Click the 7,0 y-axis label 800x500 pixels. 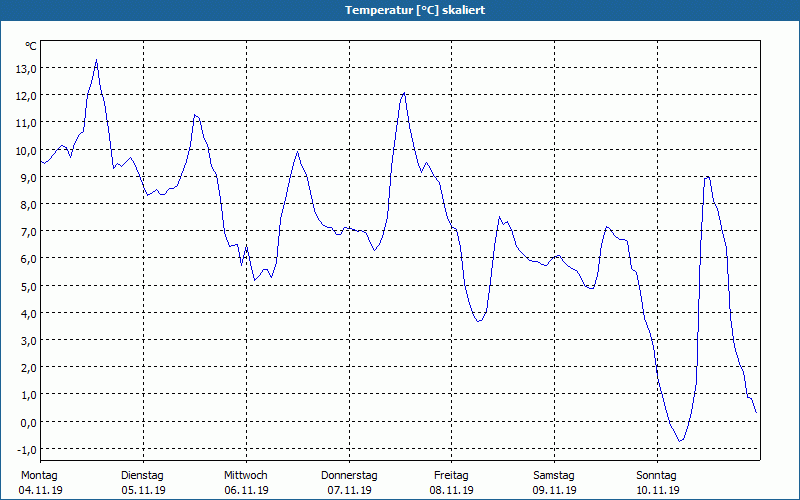pos(28,232)
